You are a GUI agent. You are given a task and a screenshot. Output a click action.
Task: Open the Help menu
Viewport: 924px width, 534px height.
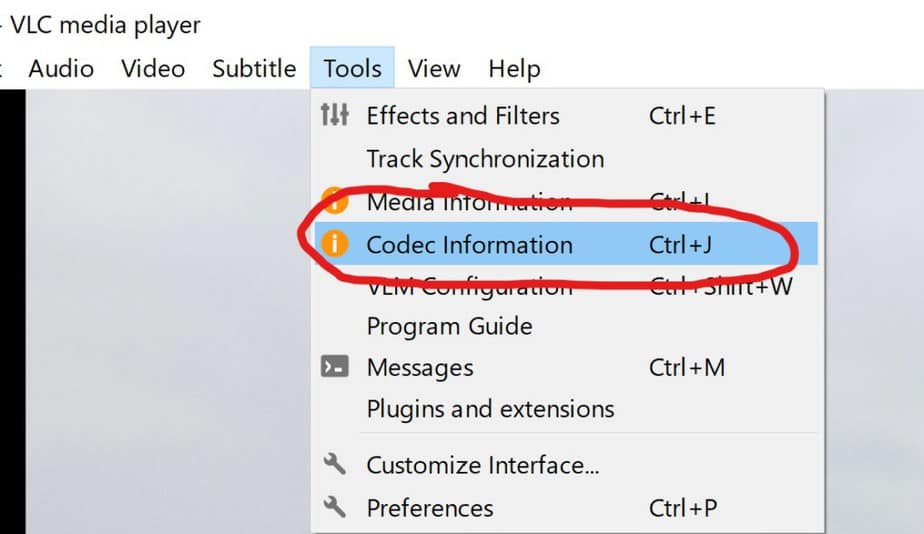[x=514, y=68]
